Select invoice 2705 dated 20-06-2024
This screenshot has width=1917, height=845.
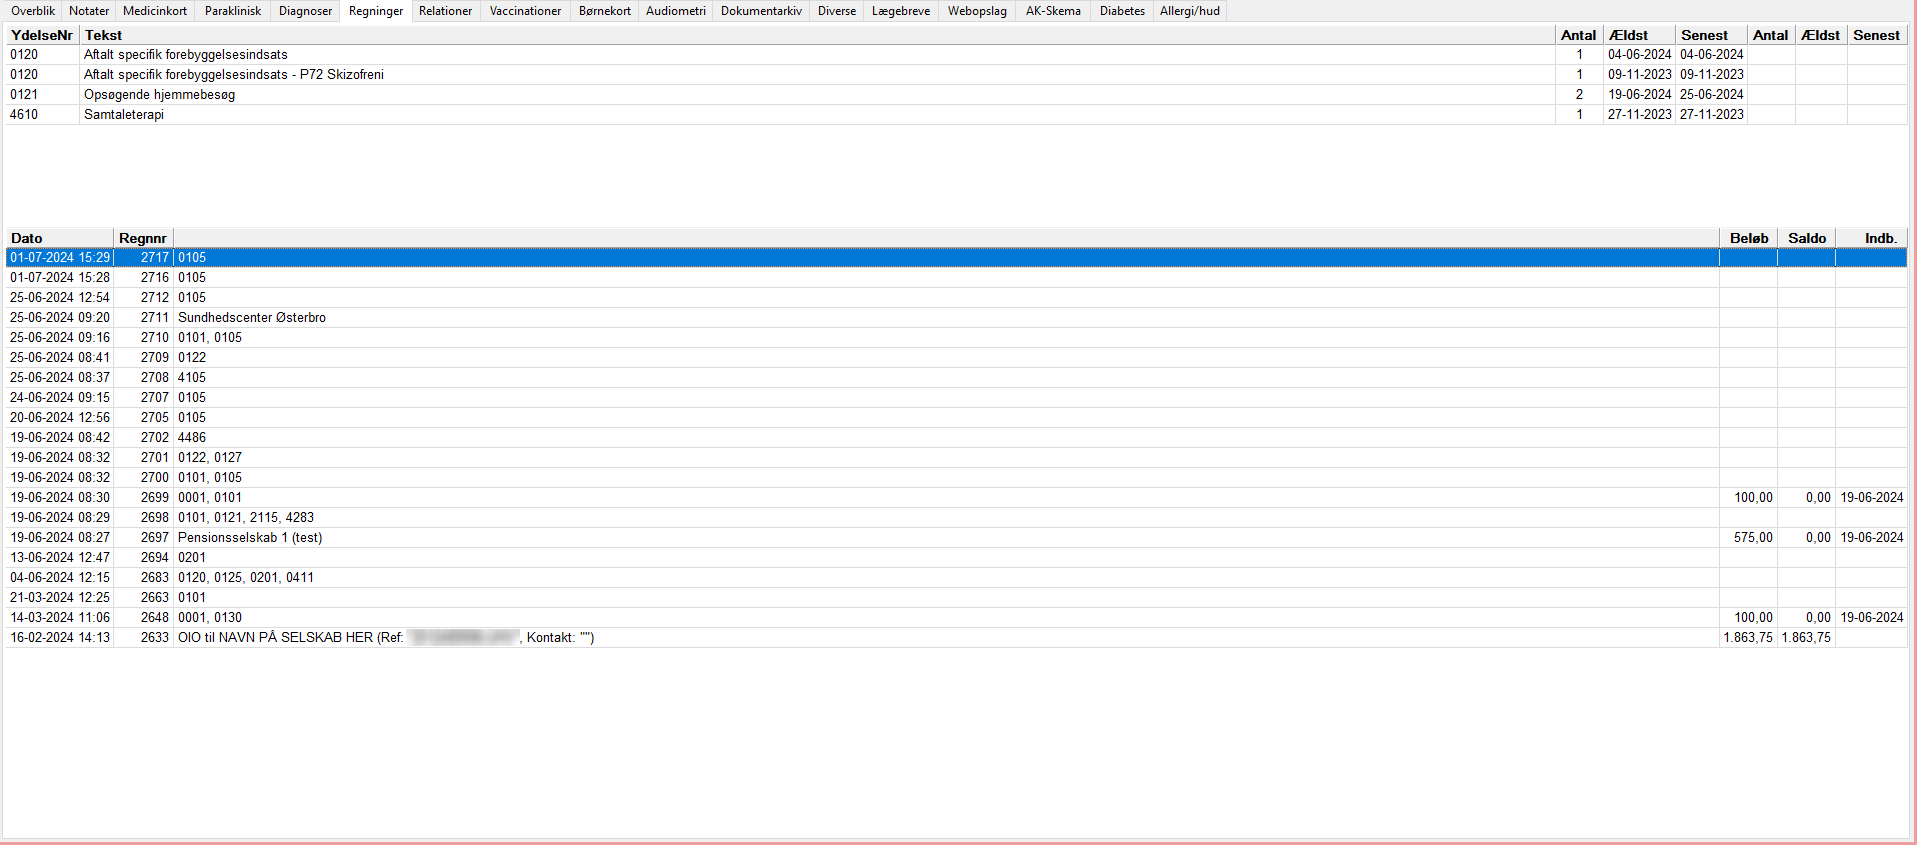[956, 418]
